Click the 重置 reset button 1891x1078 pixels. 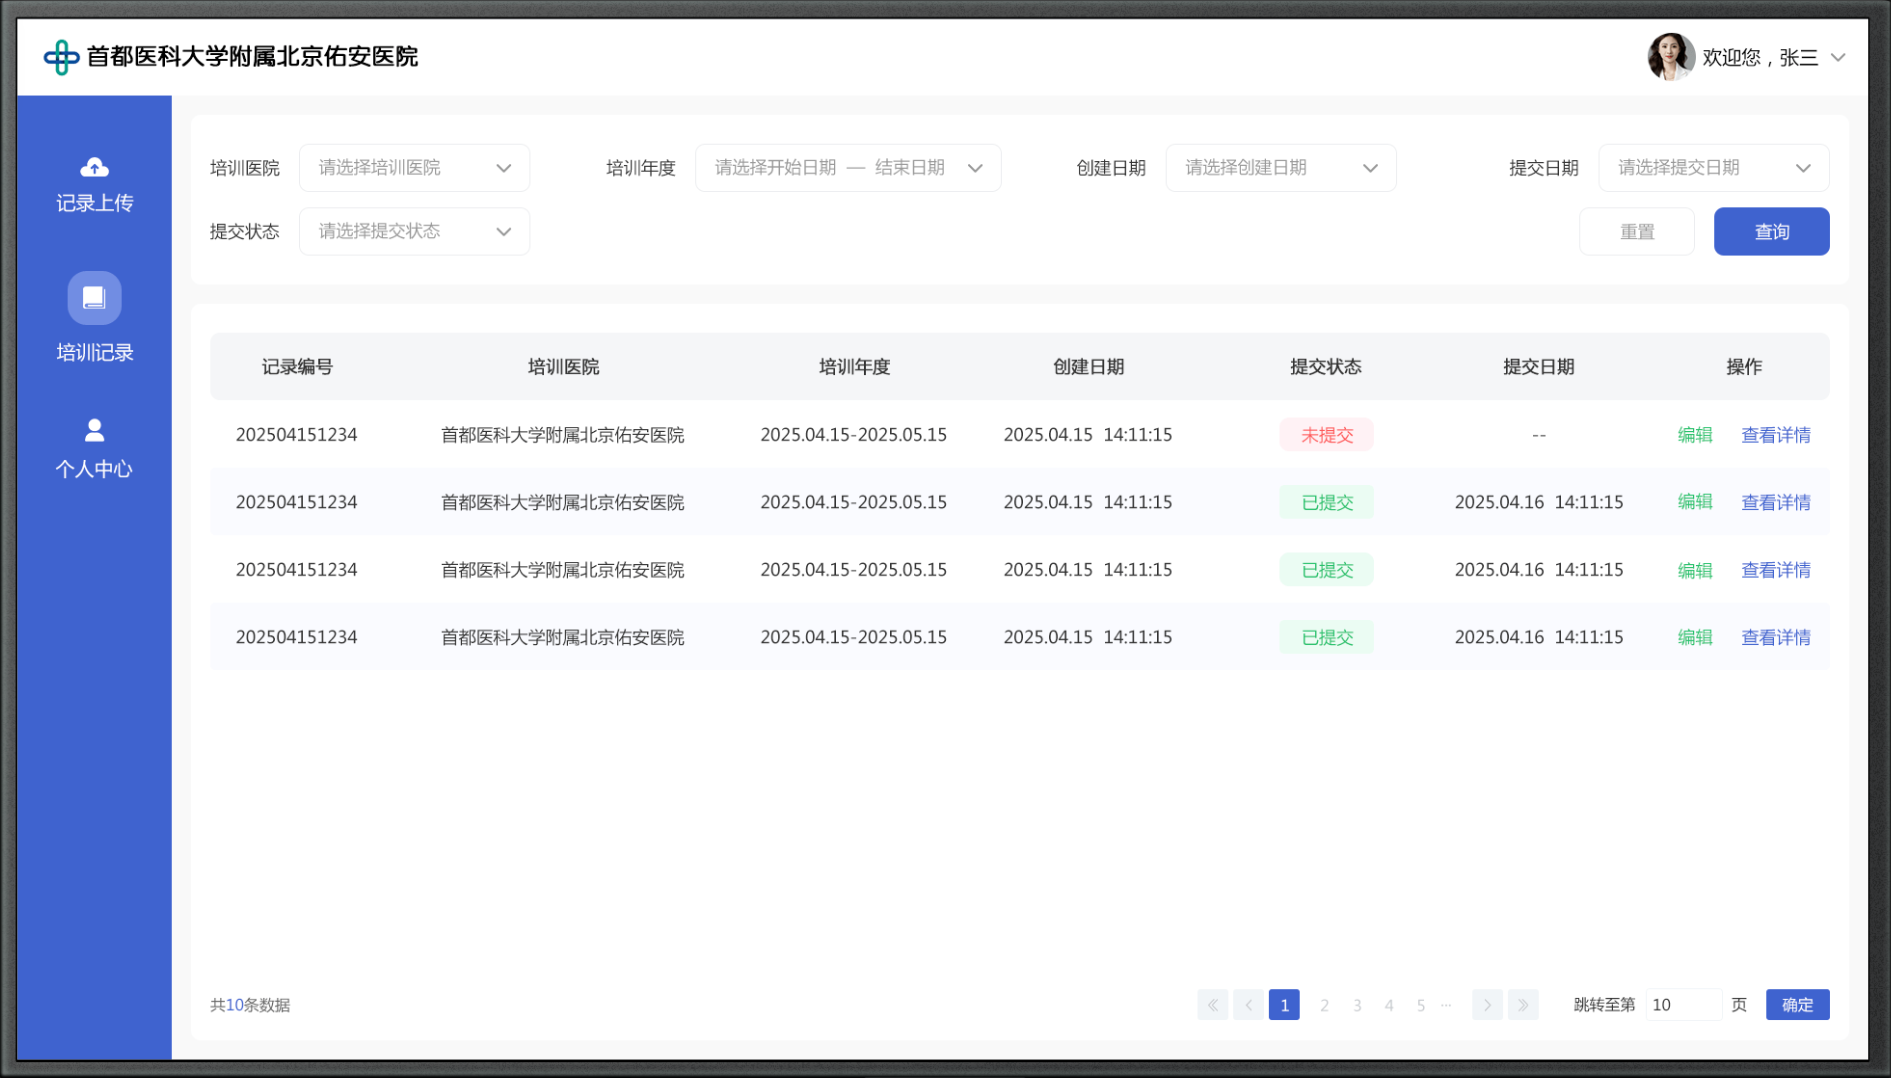point(1636,232)
